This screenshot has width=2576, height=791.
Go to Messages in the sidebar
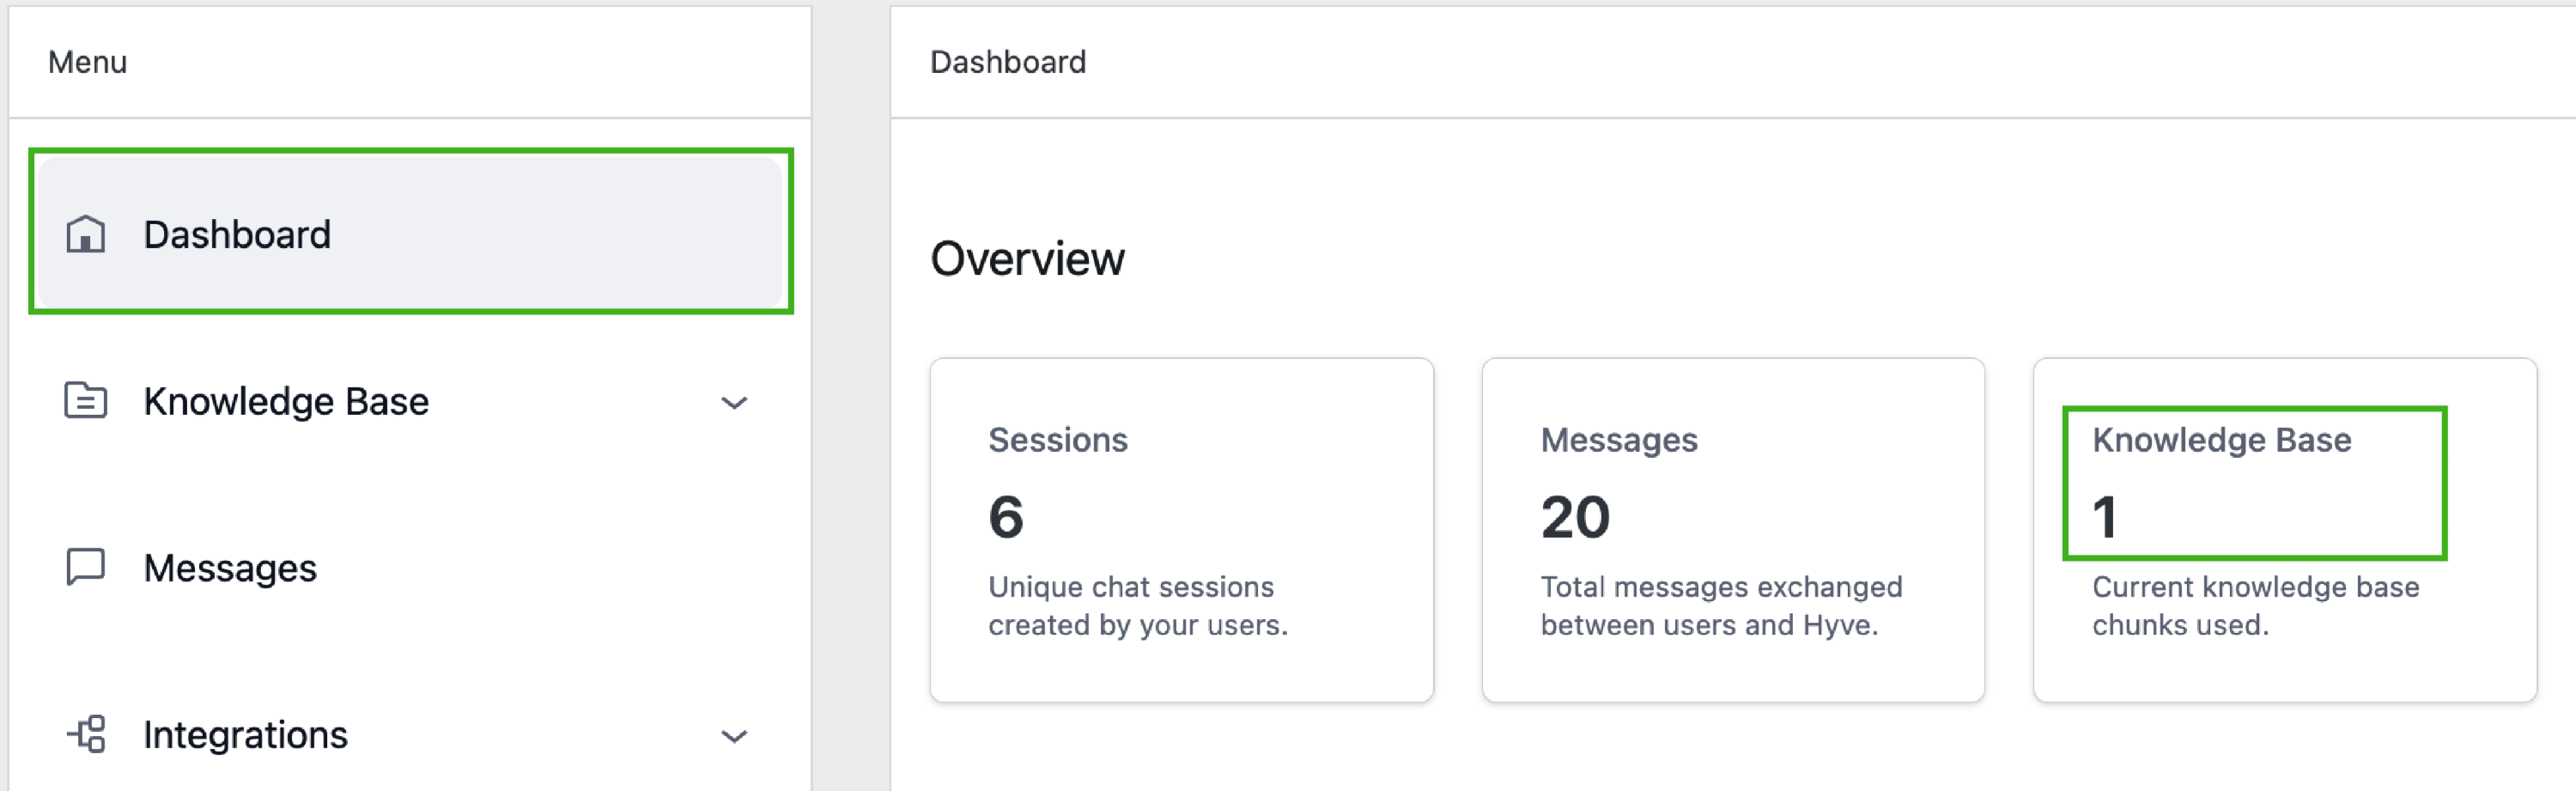point(230,568)
